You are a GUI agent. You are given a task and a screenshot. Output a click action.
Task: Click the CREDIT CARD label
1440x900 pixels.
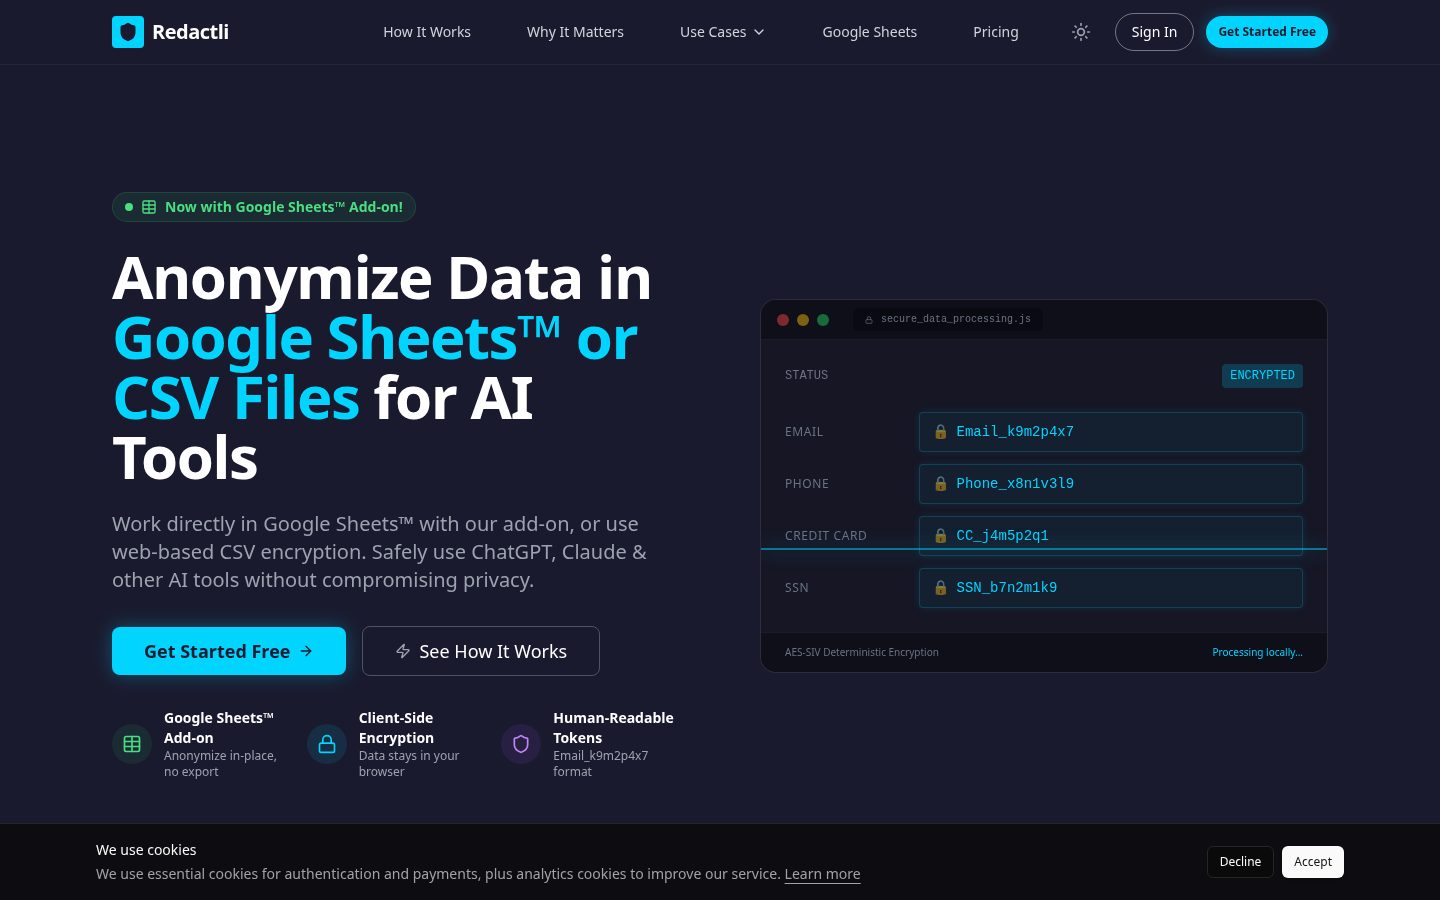click(x=826, y=536)
